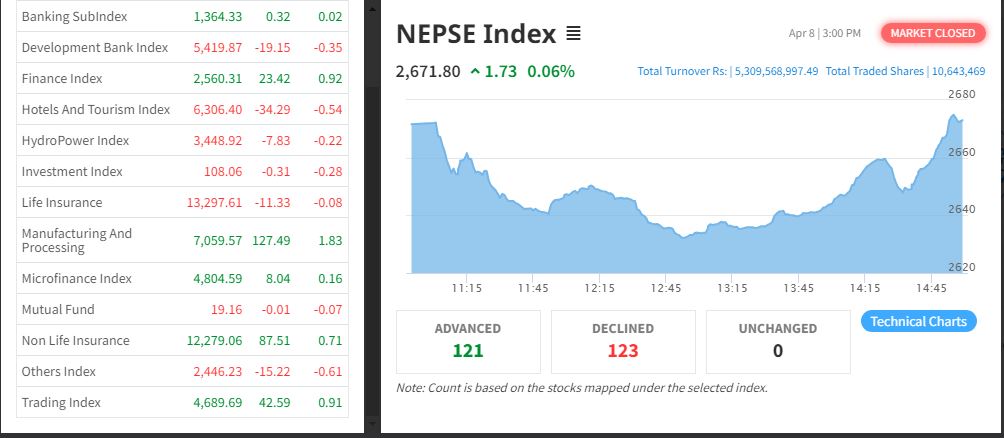Open Technical Charts
Image resolution: width=1004 pixels, height=438 pixels.
coord(918,321)
